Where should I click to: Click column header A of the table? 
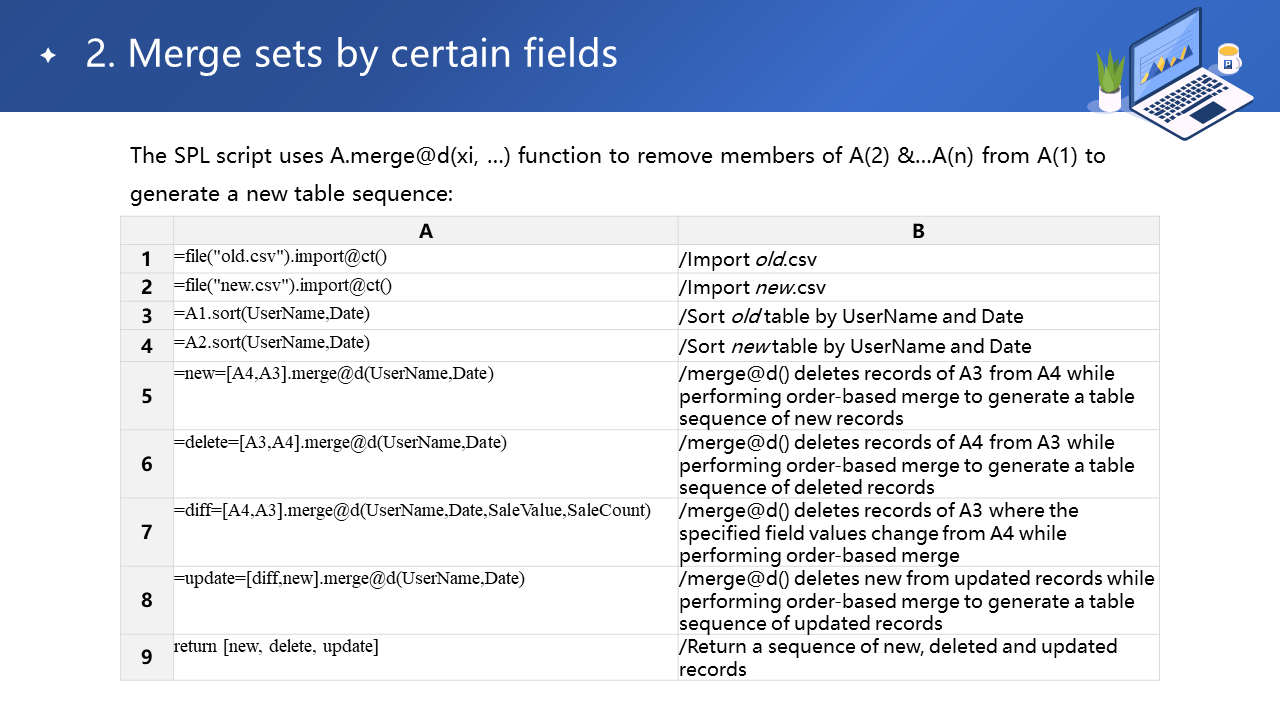click(425, 231)
